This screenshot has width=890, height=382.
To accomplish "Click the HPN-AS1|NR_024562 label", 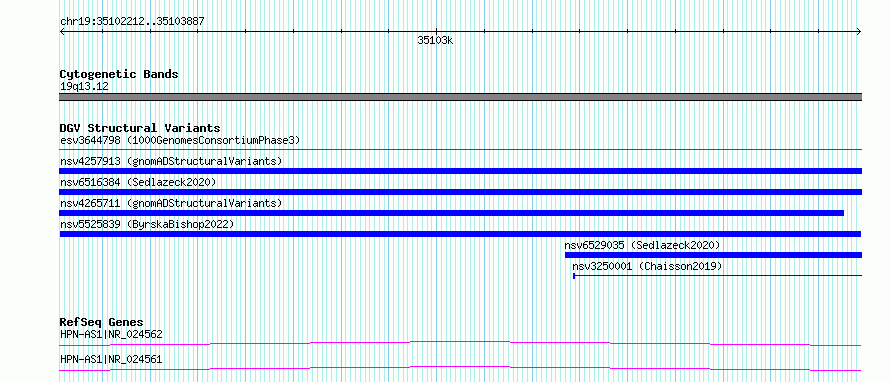I will click(x=111, y=334).
